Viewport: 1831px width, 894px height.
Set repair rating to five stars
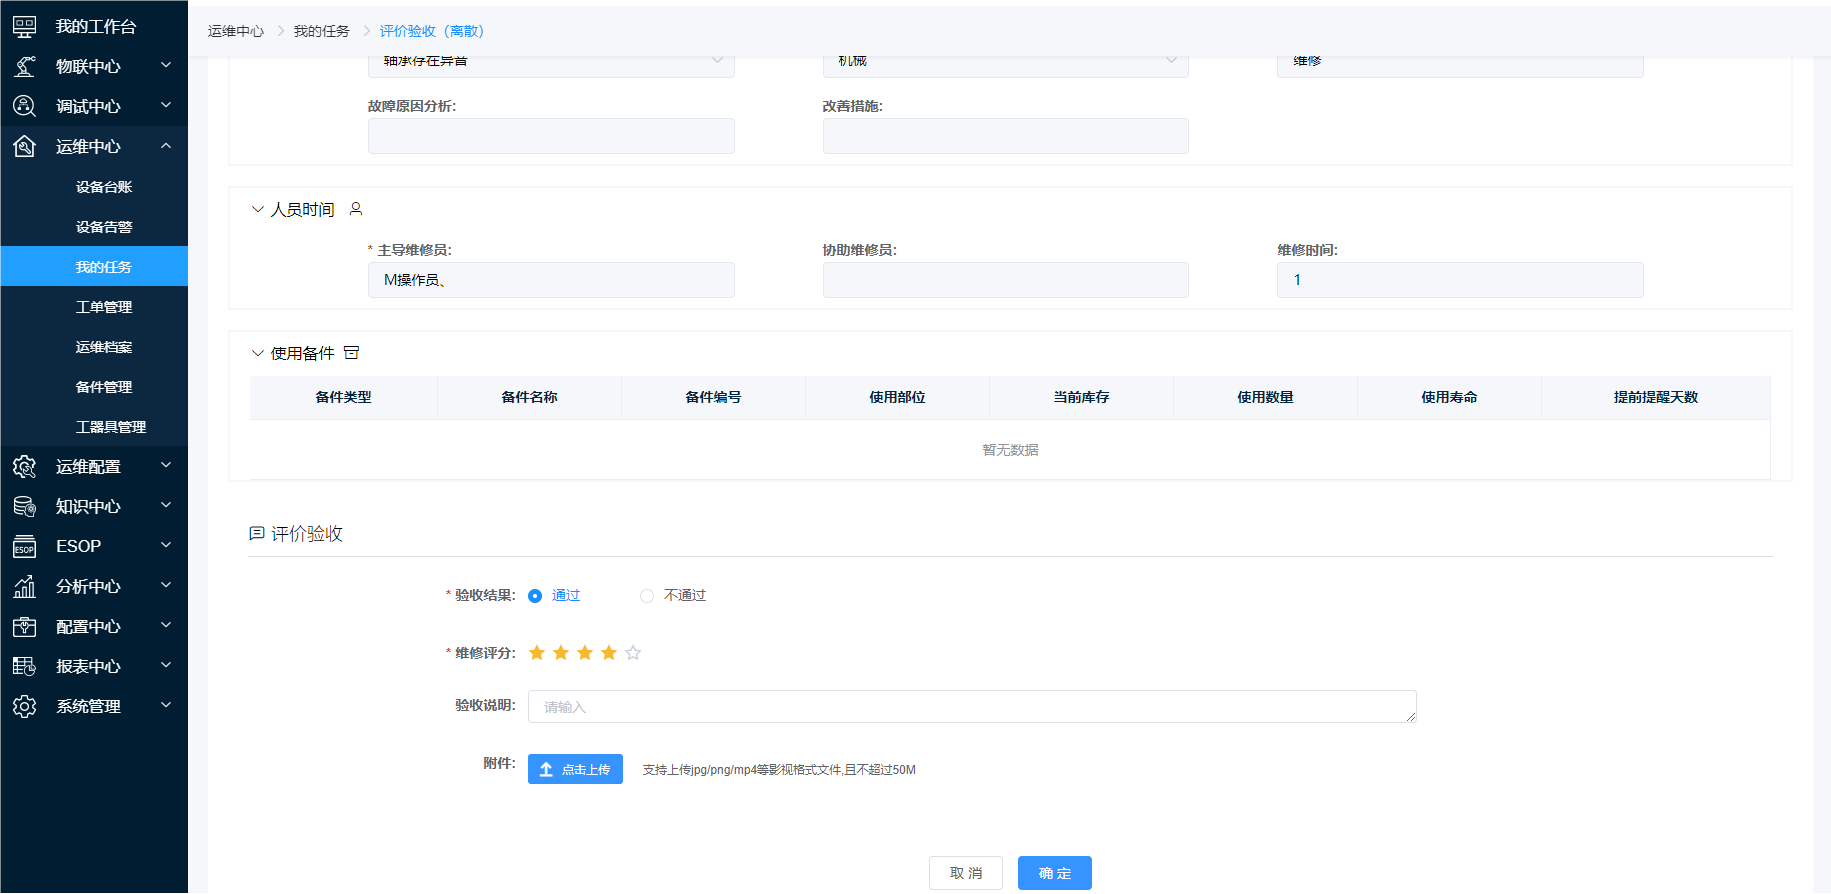pos(633,653)
